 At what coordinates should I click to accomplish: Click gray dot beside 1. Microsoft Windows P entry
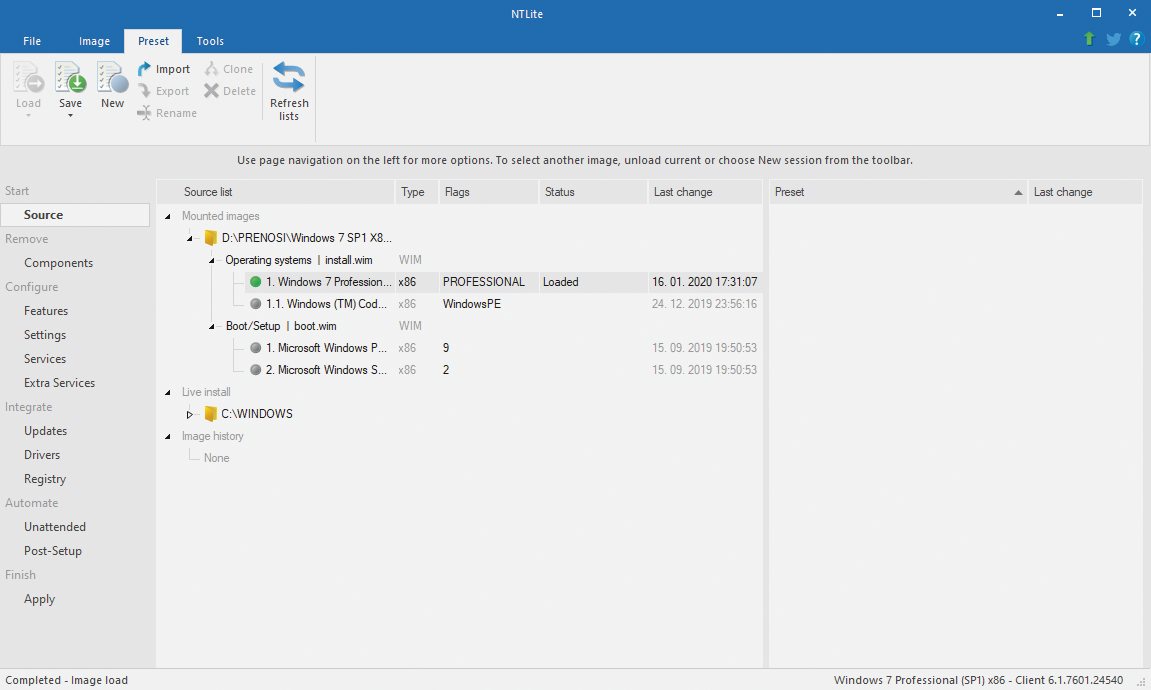(x=255, y=348)
